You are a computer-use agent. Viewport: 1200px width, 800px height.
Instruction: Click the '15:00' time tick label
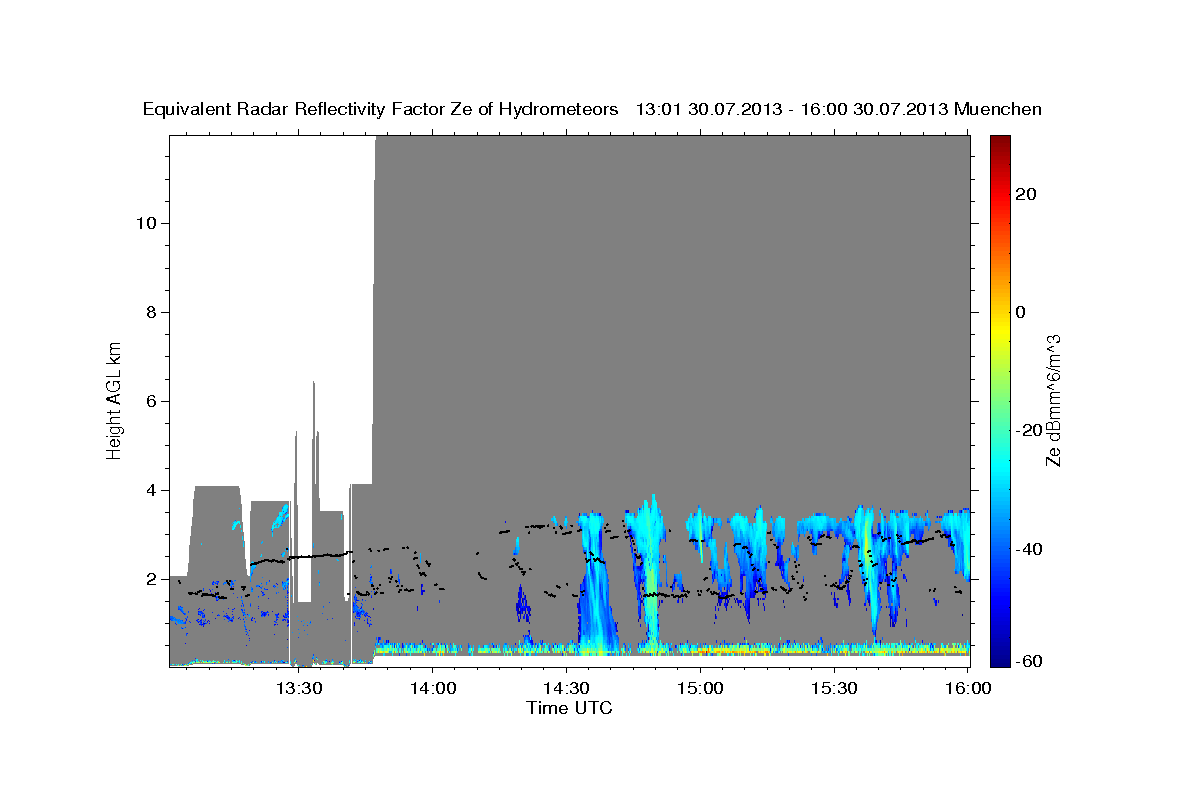click(x=700, y=688)
